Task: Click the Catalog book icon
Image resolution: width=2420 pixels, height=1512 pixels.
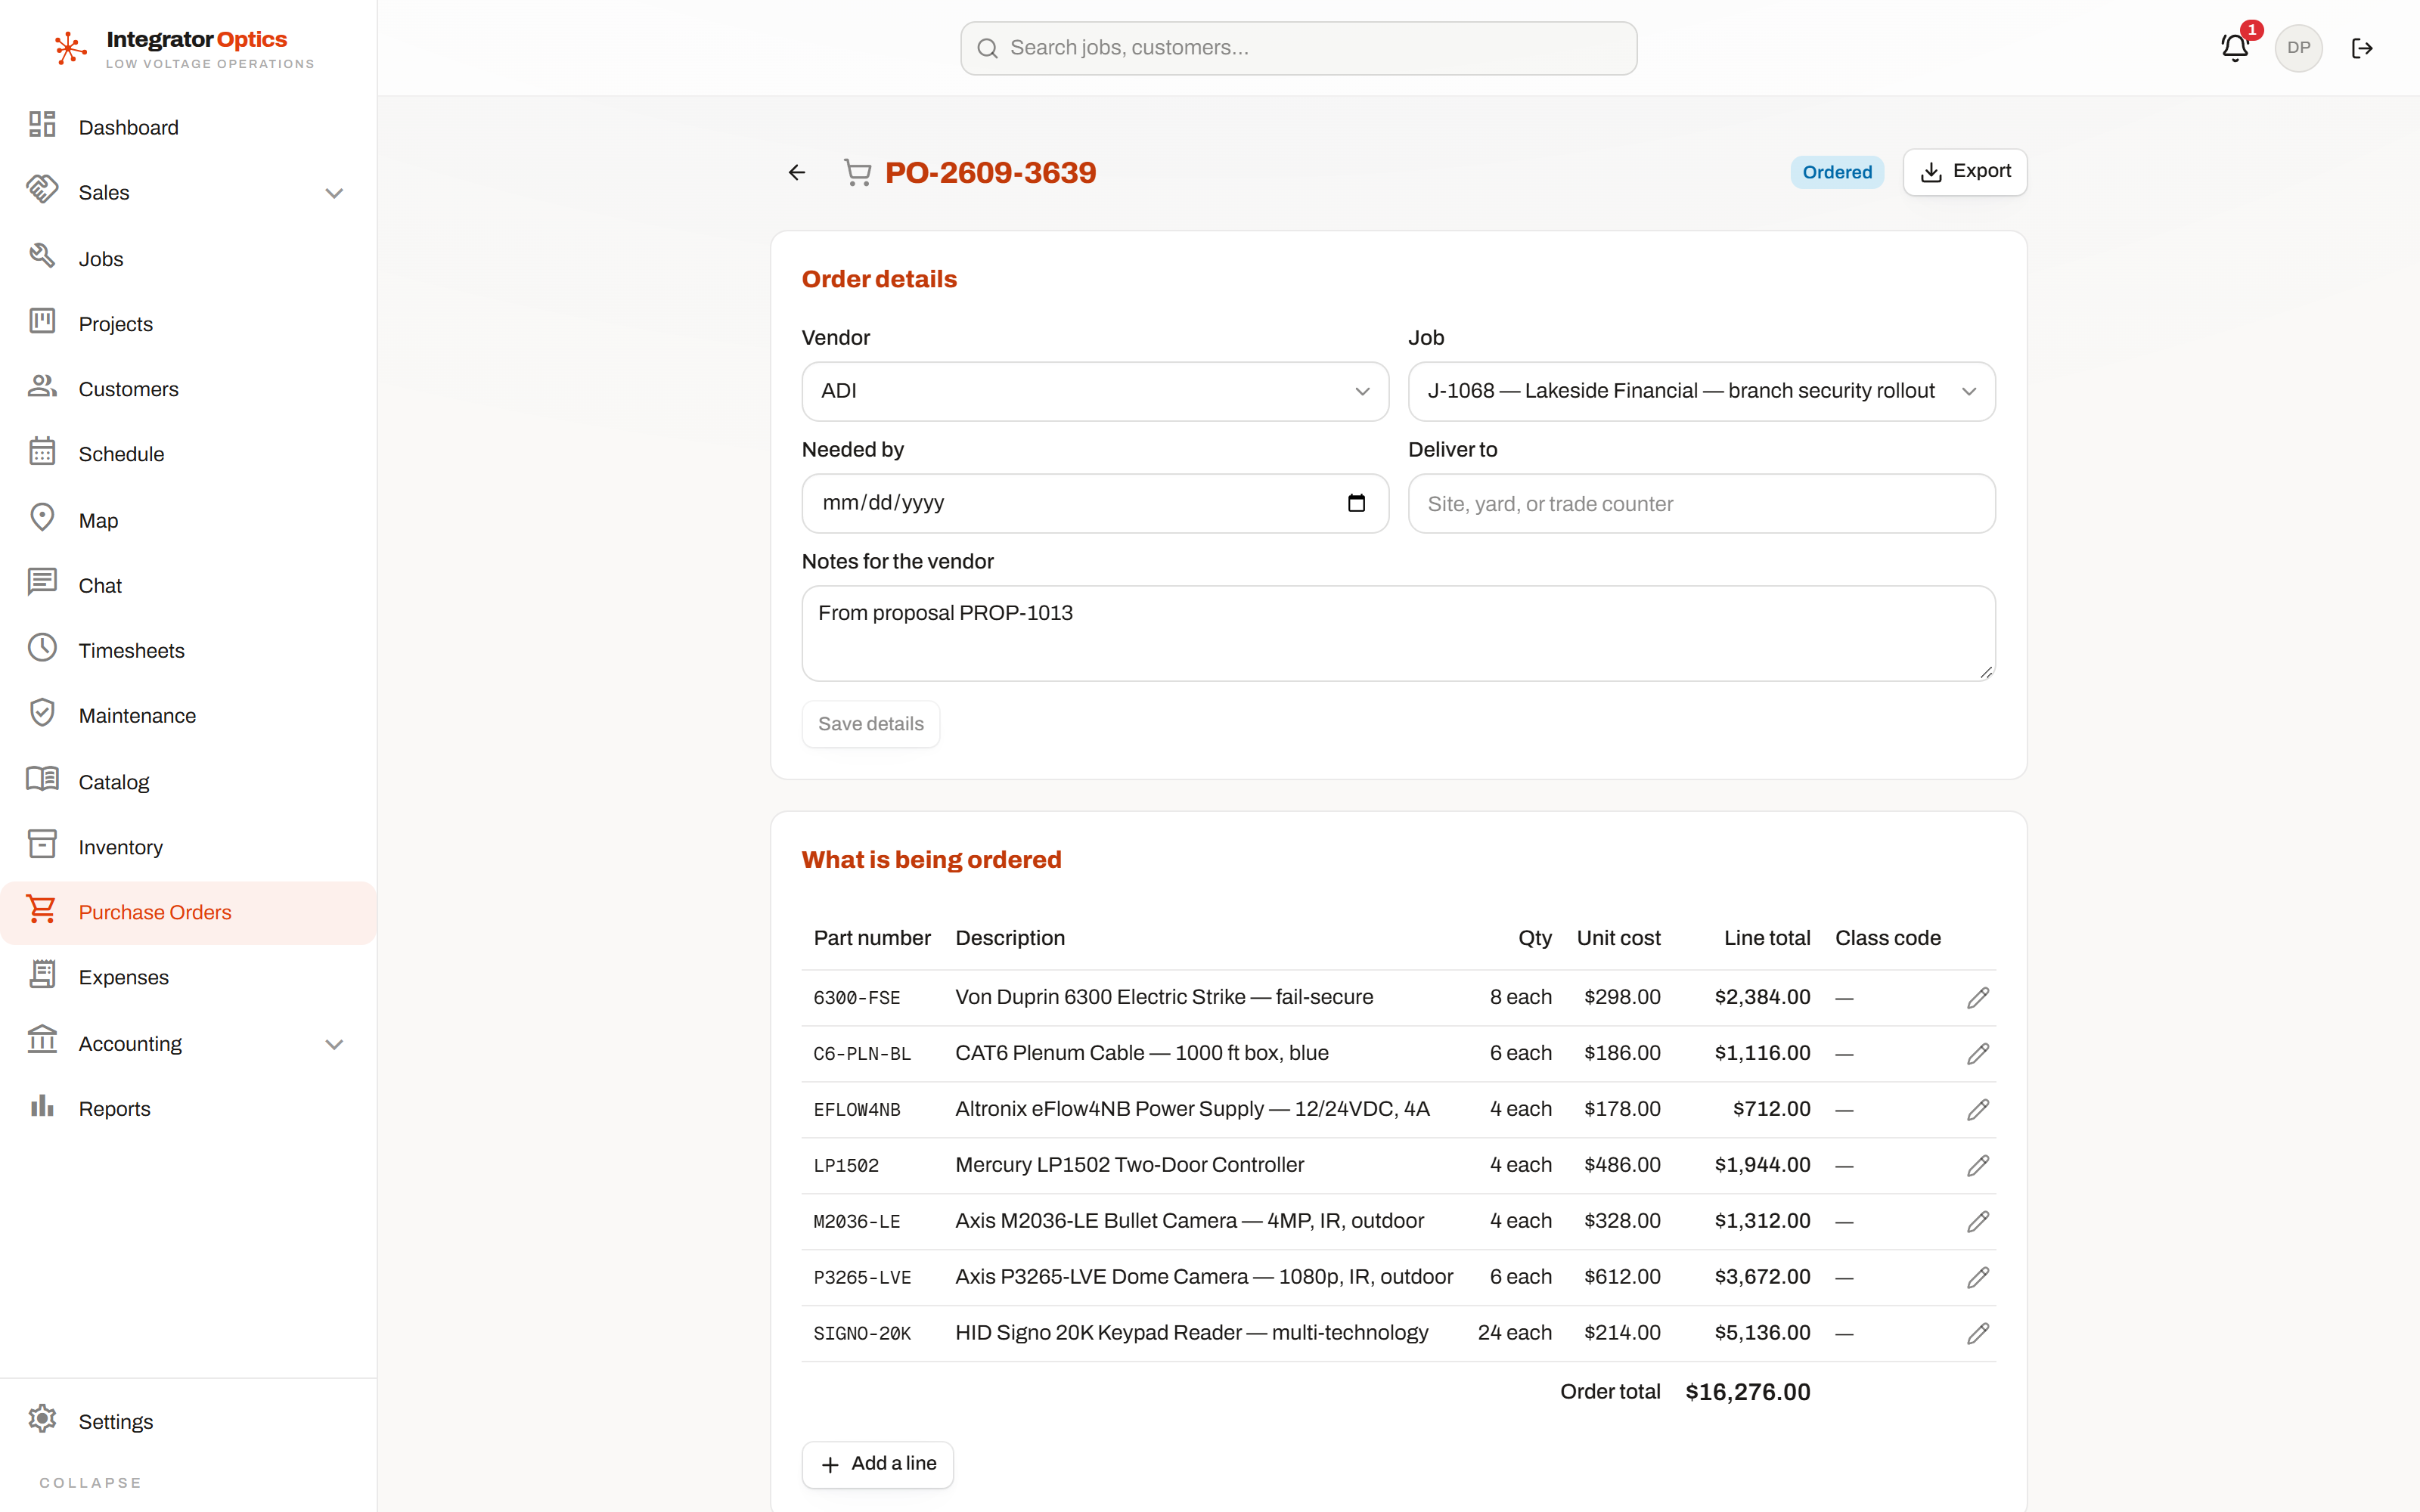Action: 42,779
